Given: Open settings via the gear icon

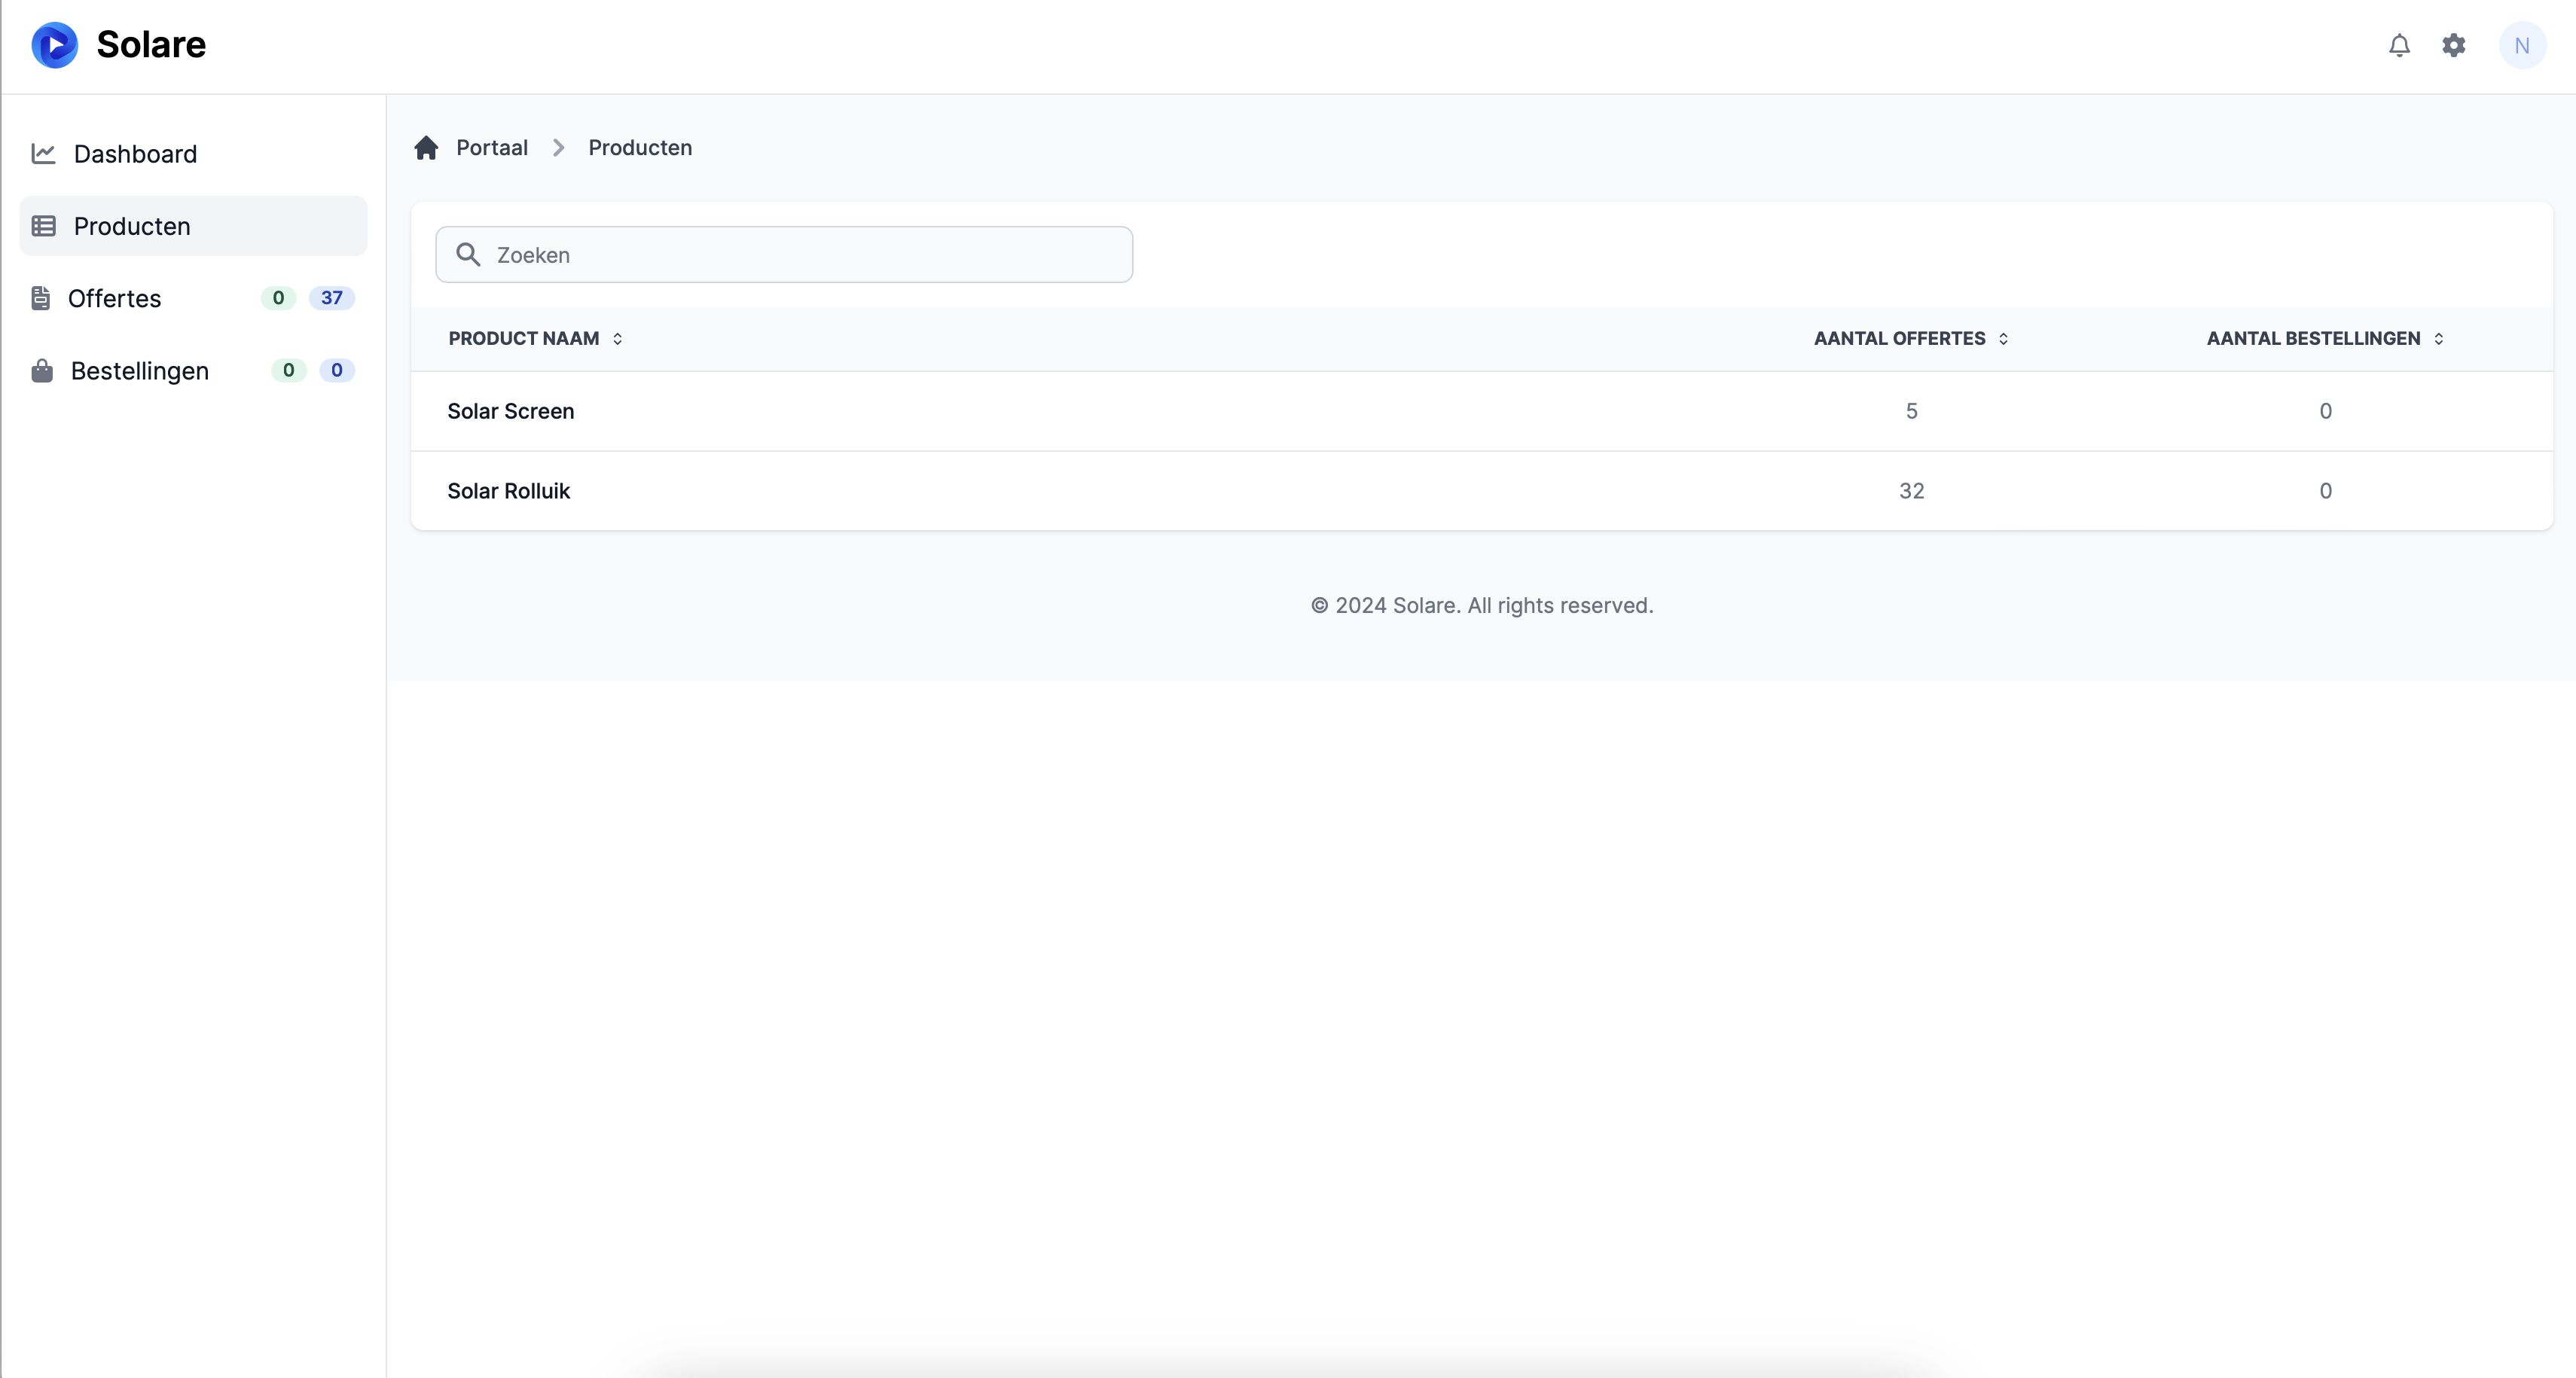Looking at the screenshot, I should pyautogui.click(x=2454, y=45).
